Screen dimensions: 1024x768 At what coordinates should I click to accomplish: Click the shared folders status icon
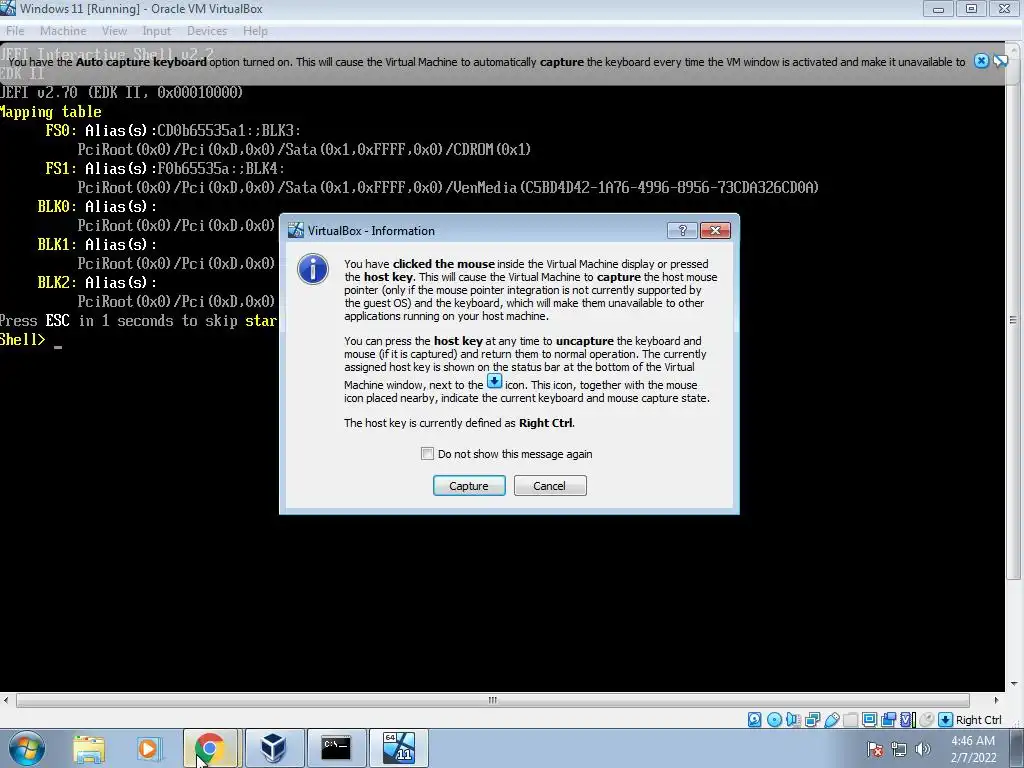click(850, 720)
